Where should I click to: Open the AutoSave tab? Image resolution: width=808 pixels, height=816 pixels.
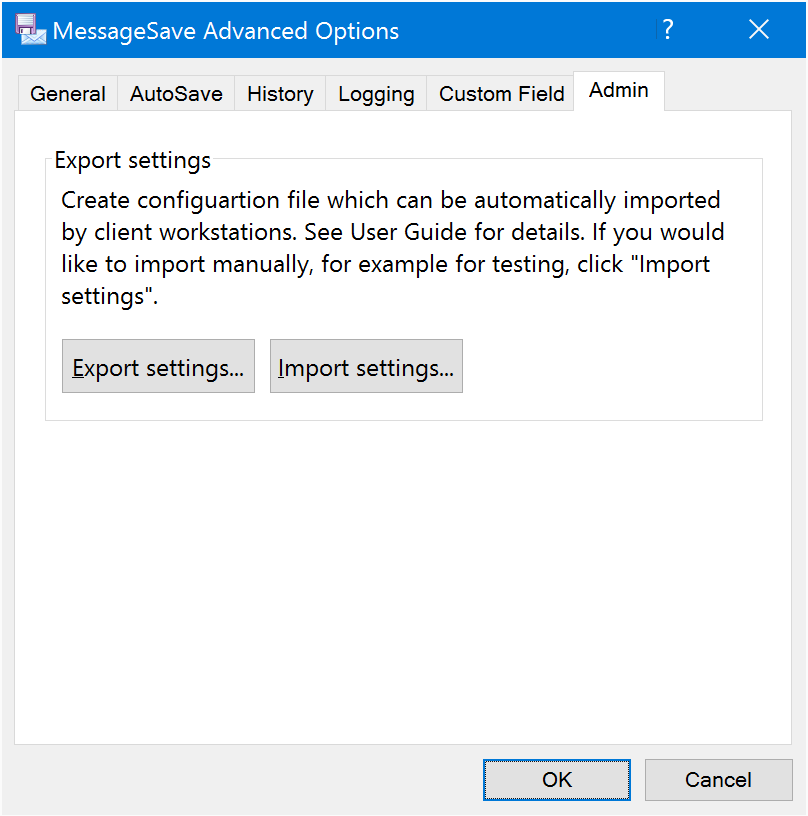click(176, 94)
